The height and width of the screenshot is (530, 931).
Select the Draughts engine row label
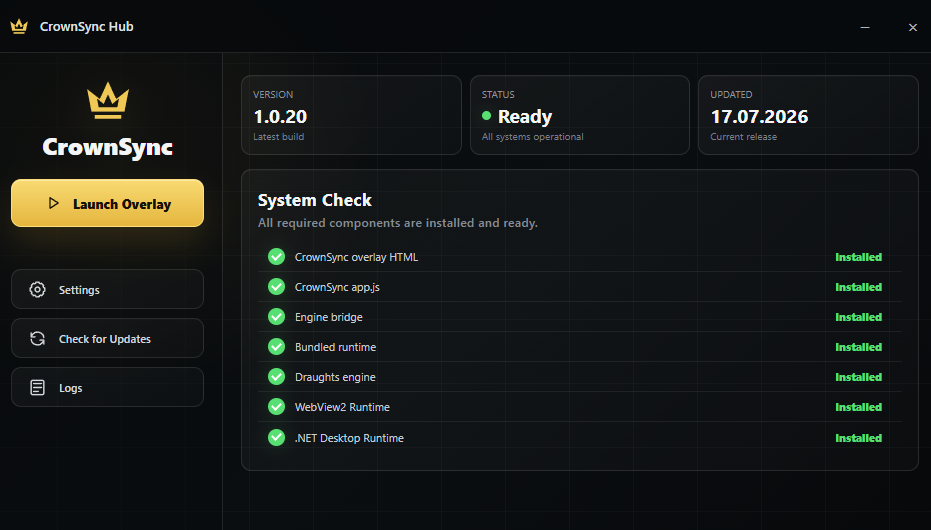335,377
